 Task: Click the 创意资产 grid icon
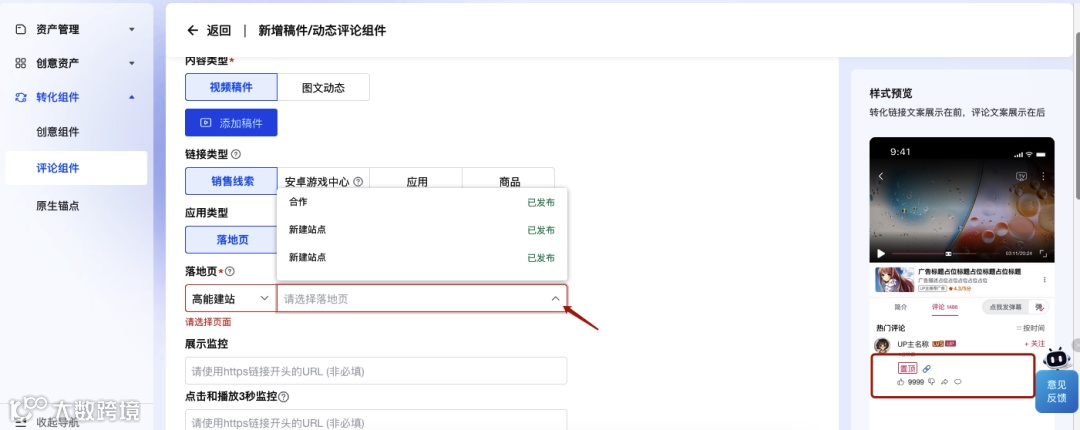coord(21,63)
